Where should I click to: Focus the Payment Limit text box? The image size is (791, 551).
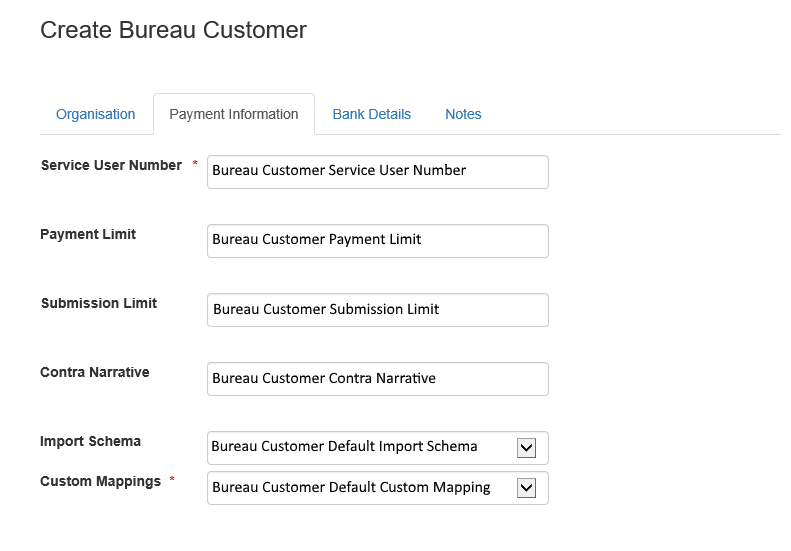(377, 240)
